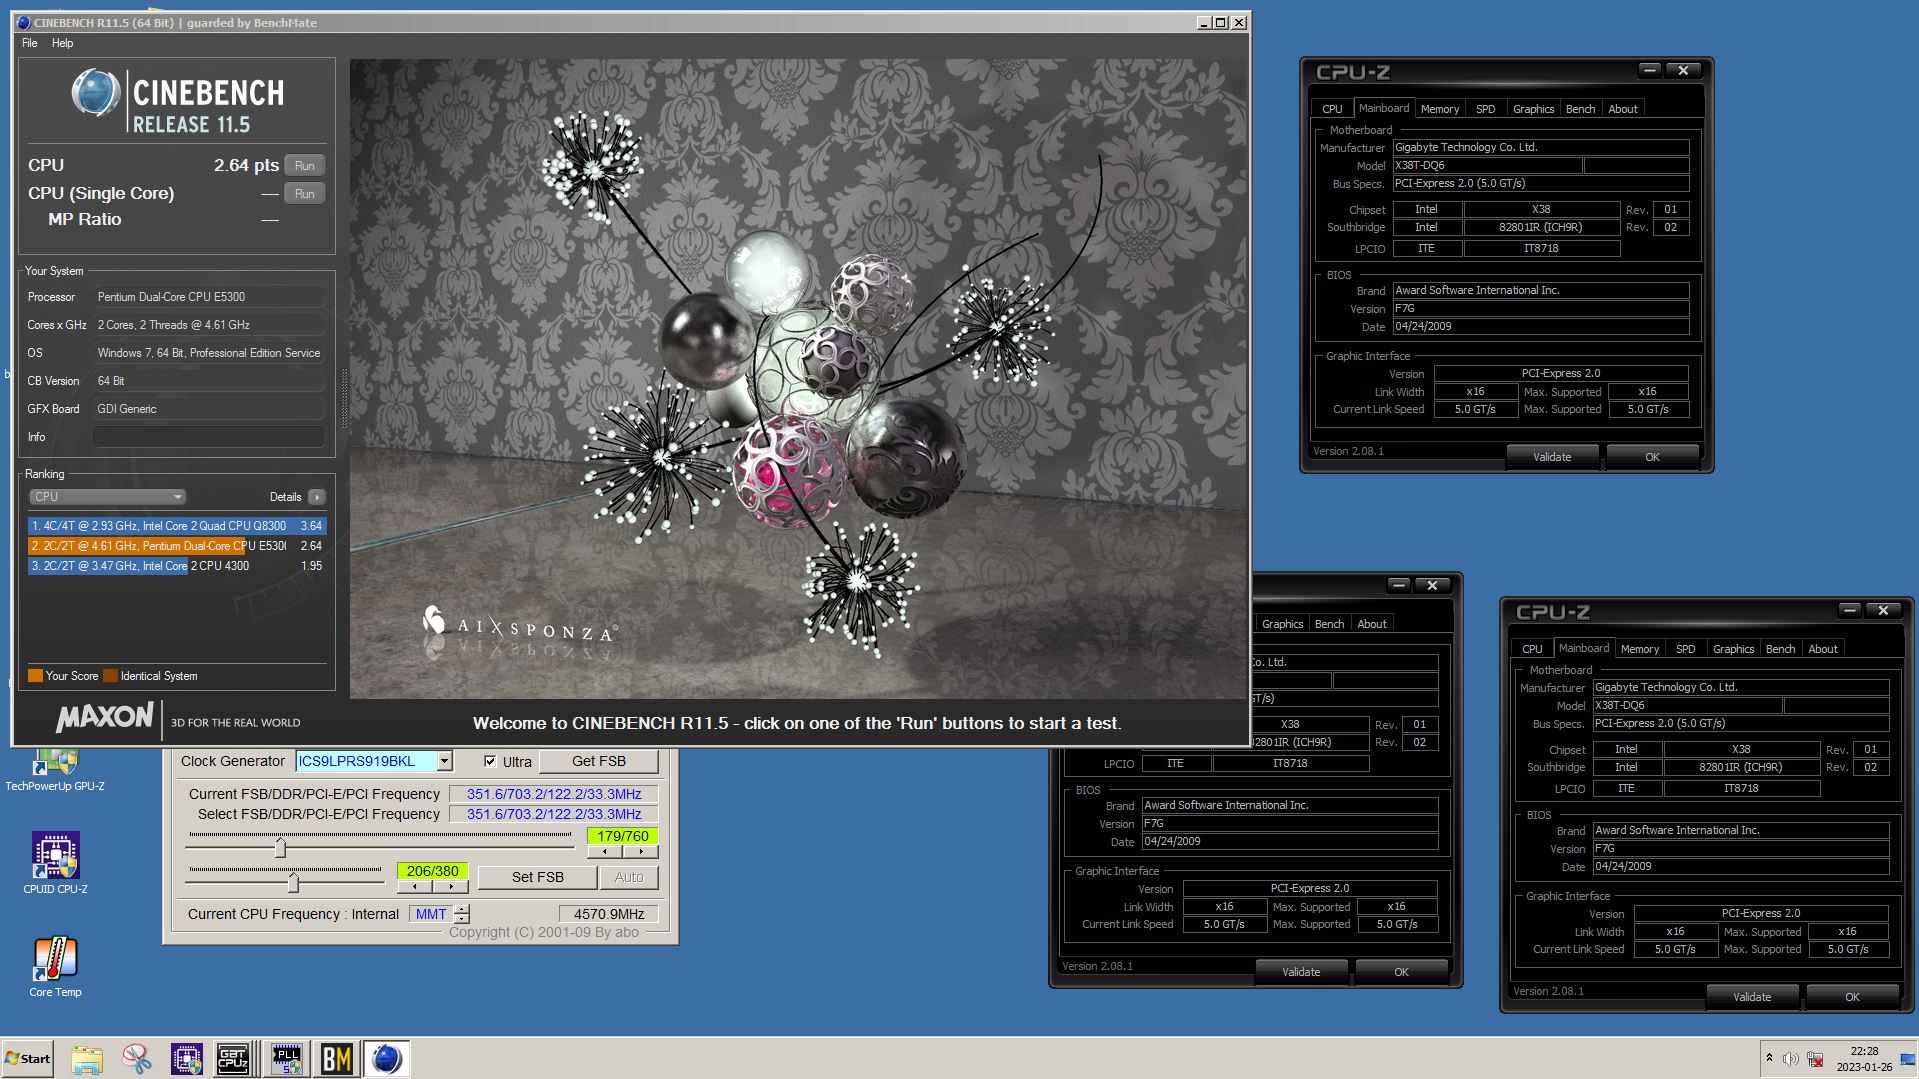Click OK in upper CPU-Z window

[1652, 457]
